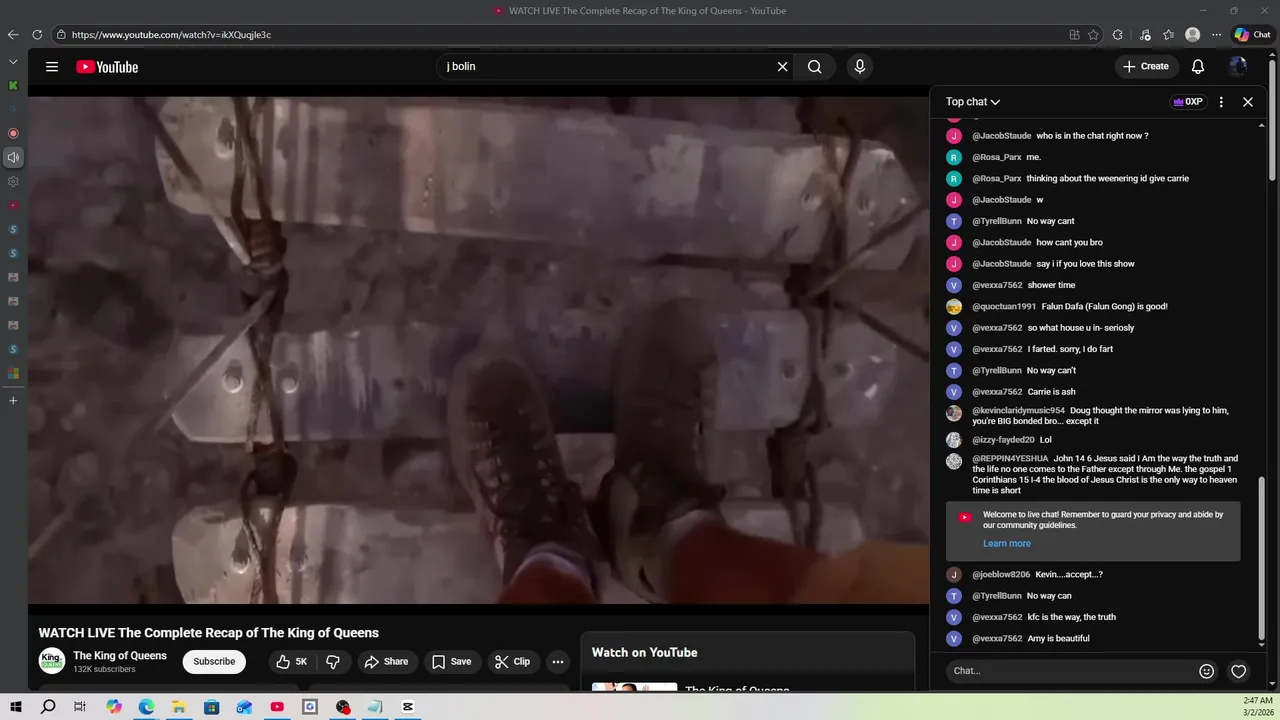The height and width of the screenshot is (720, 1280).
Task: Open the split screen icon in address bar
Action: (1074, 35)
